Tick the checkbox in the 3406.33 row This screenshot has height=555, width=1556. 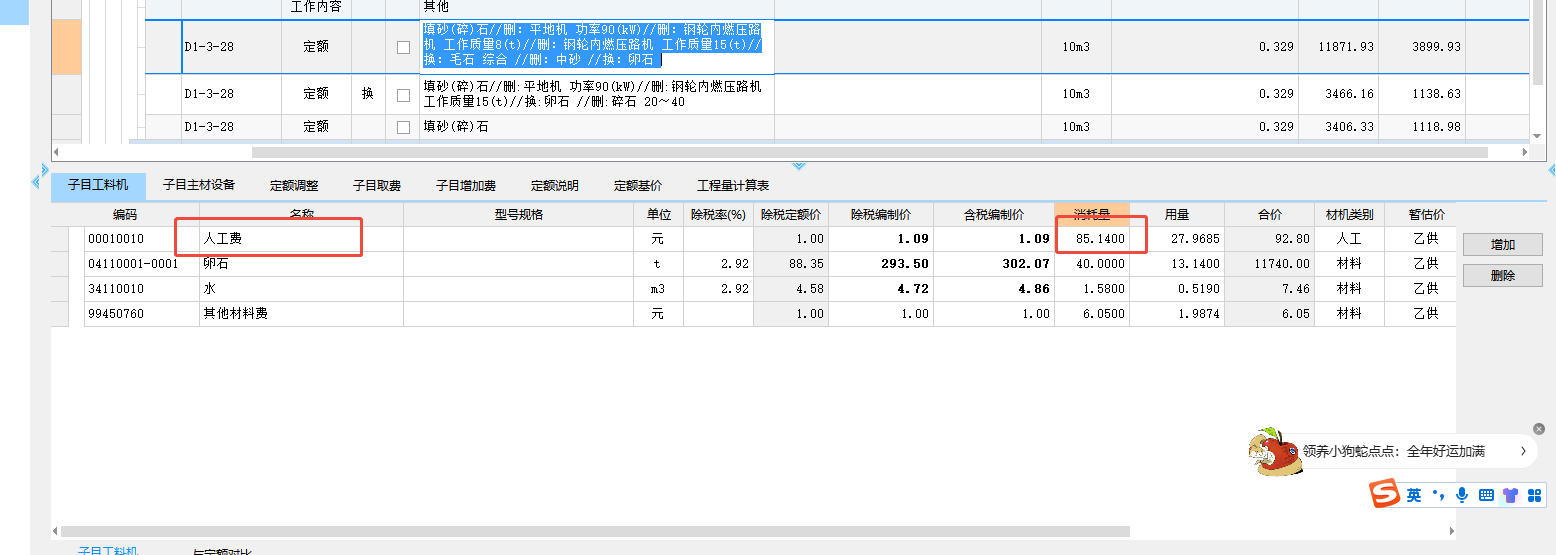[404, 127]
